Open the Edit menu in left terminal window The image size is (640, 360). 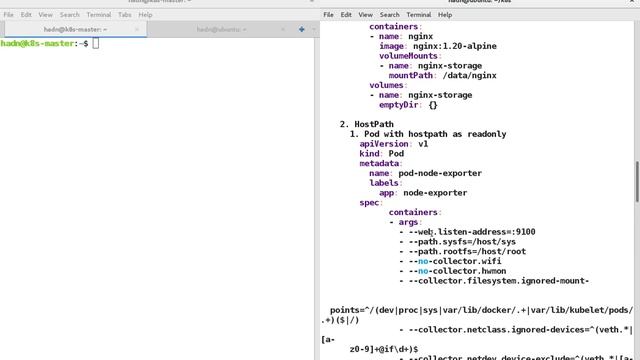click(26, 15)
